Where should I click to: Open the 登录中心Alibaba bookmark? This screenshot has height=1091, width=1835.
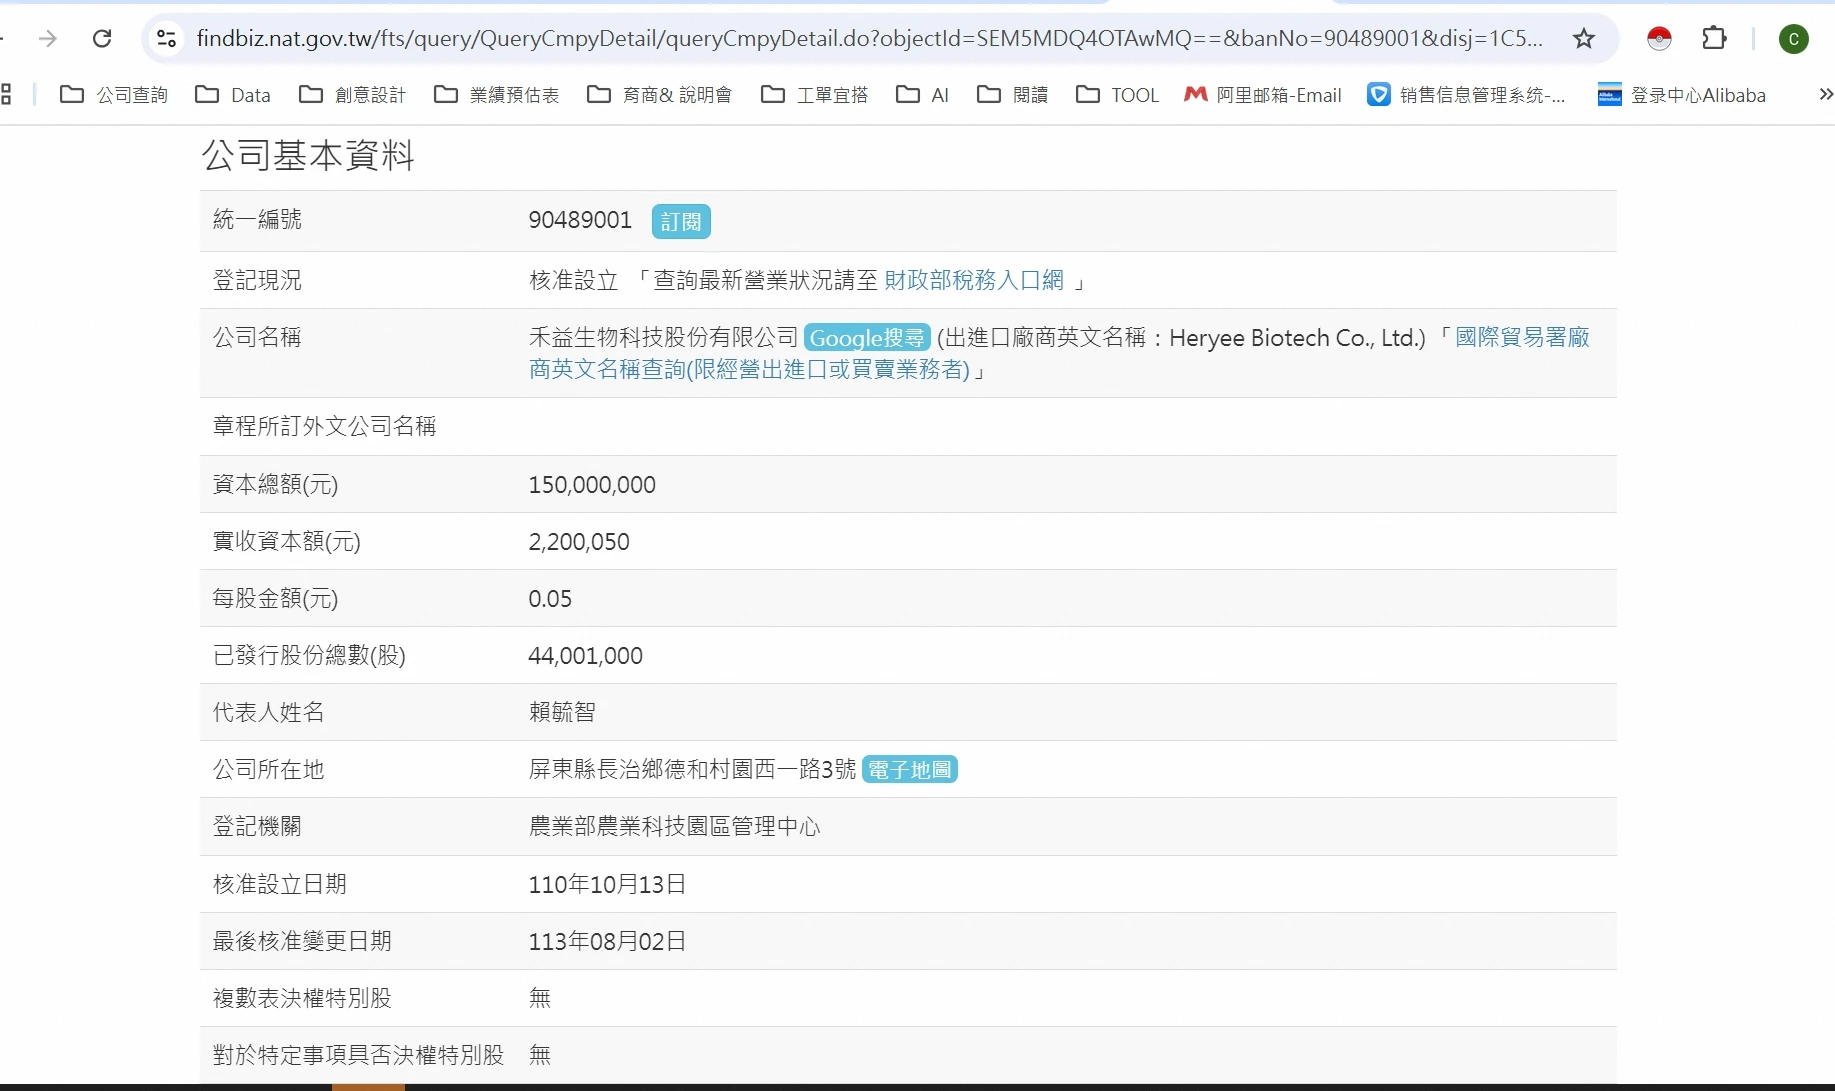pyautogui.click(x=1681, y=95)
